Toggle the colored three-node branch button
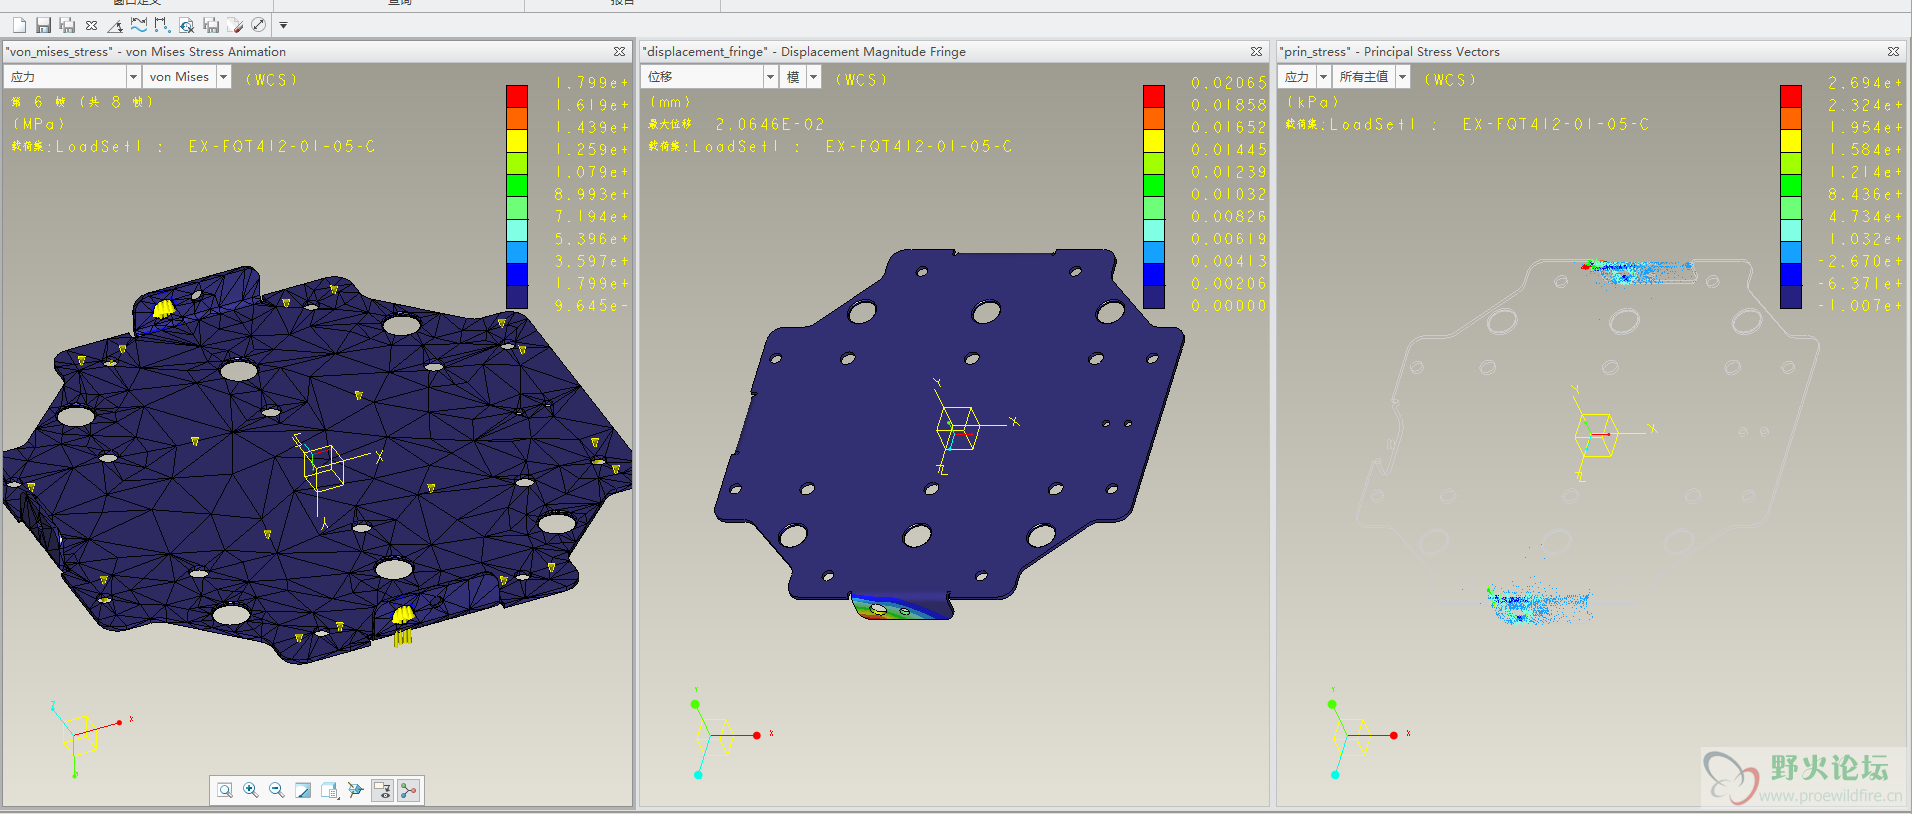This screenshot has width=1912, height=814. [408, 790]
